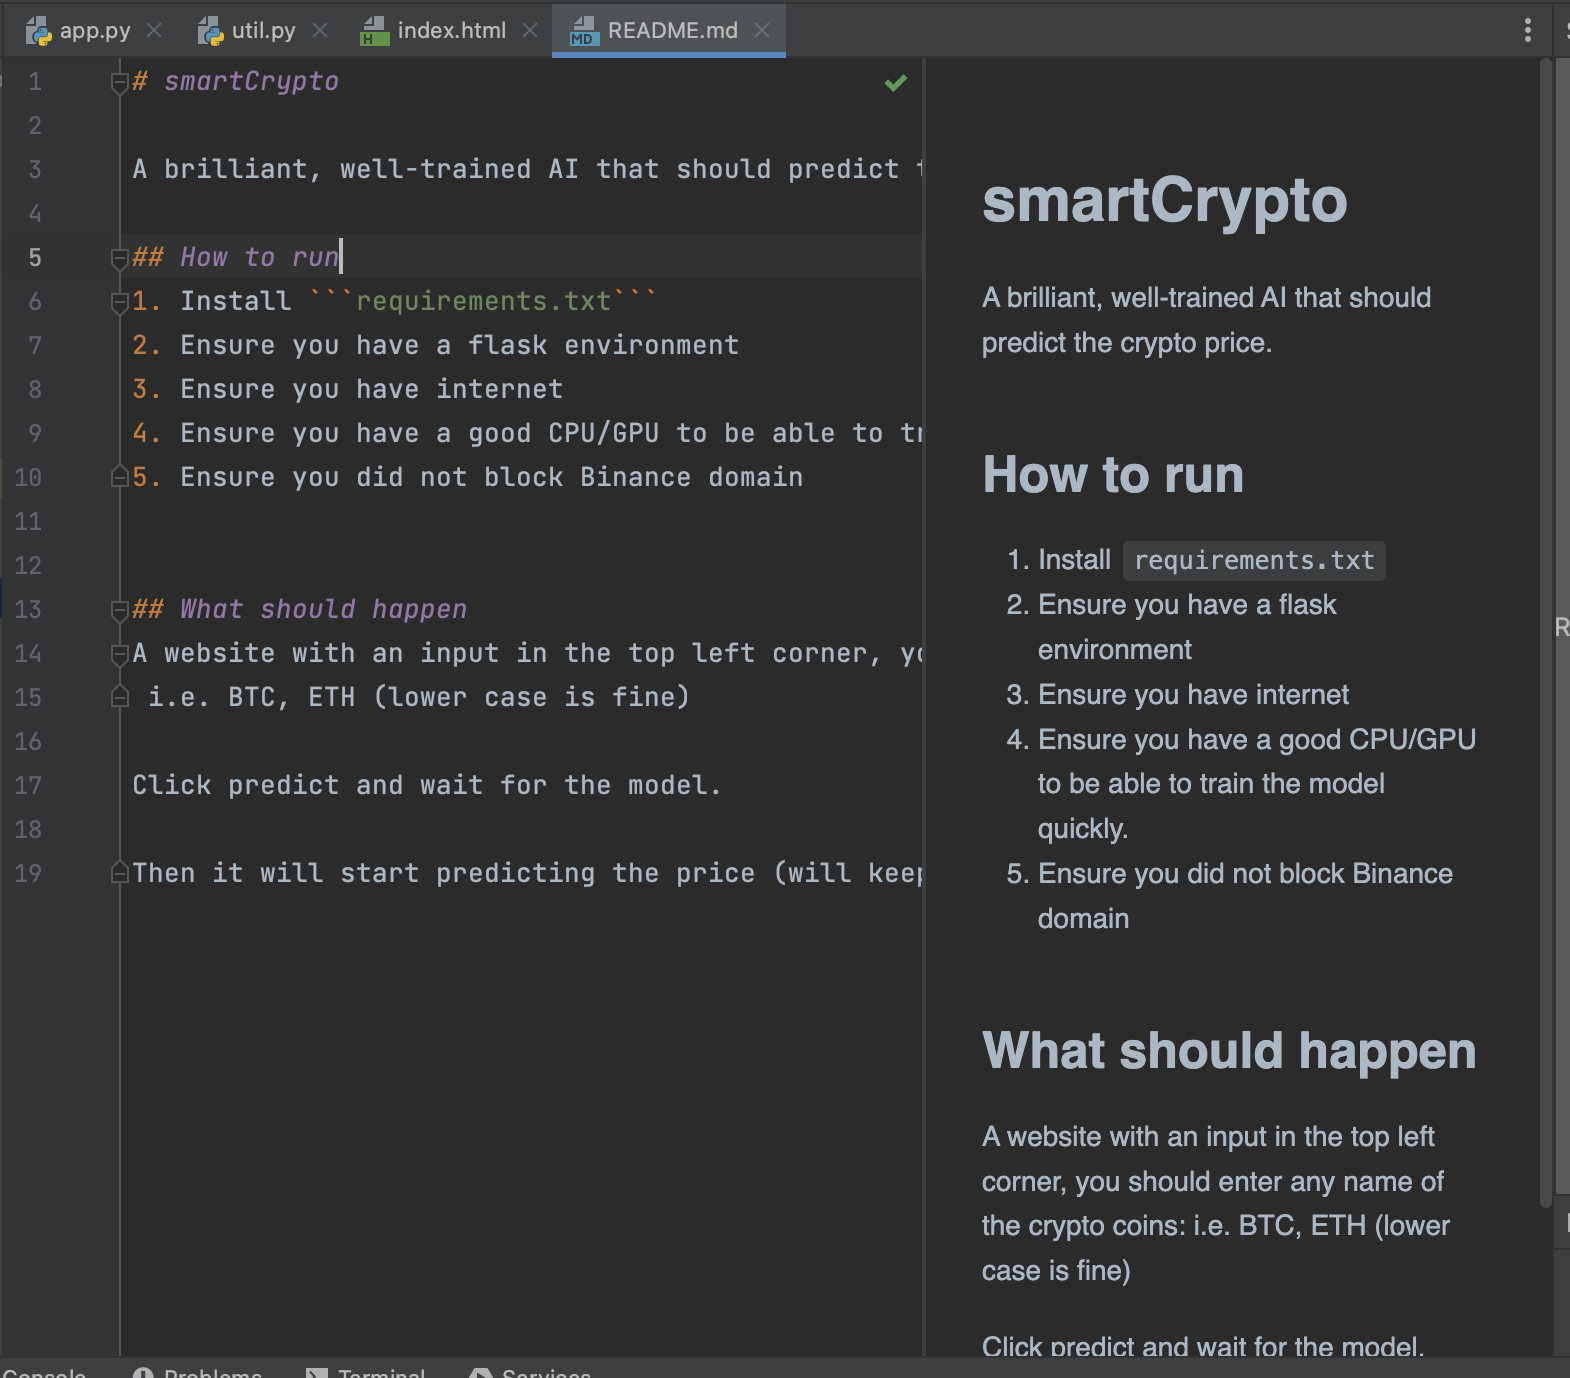This screenshot has height=1378, width=1570.
Task: Click 'Then it will start predicting' source line
Action: [527, 874]
